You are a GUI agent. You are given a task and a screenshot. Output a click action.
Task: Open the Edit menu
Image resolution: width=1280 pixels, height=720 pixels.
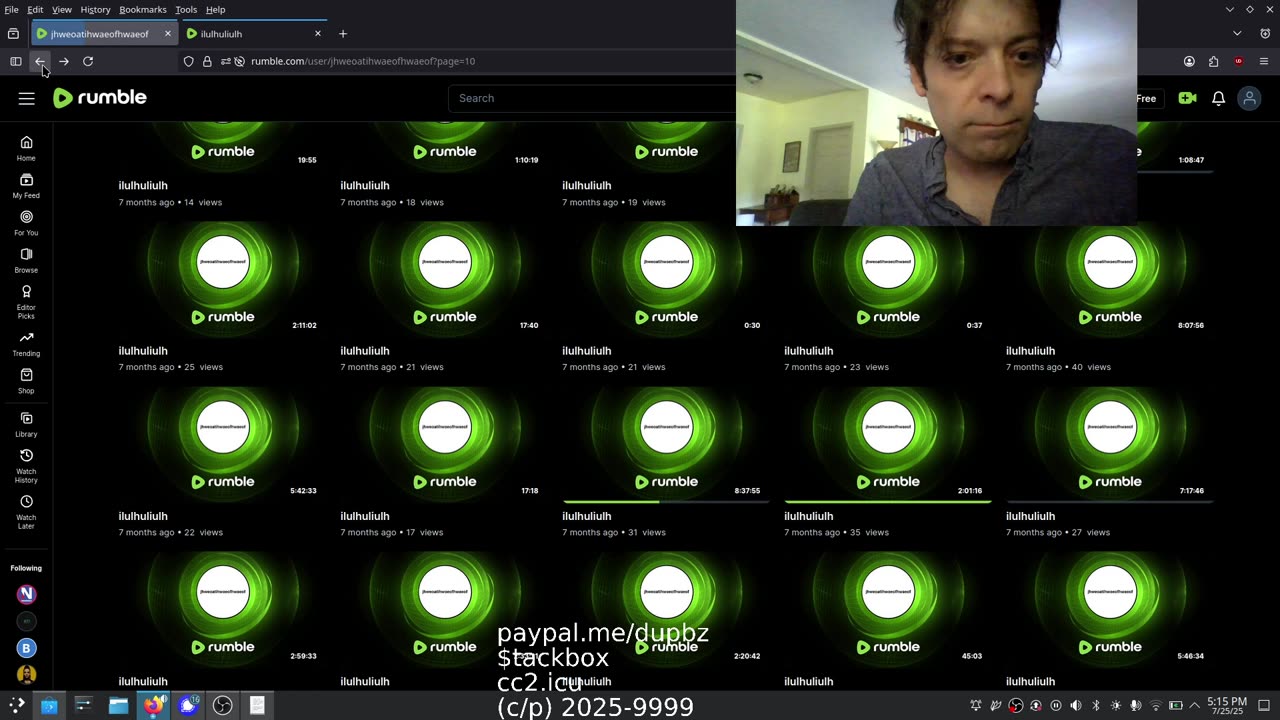(35, 9)
